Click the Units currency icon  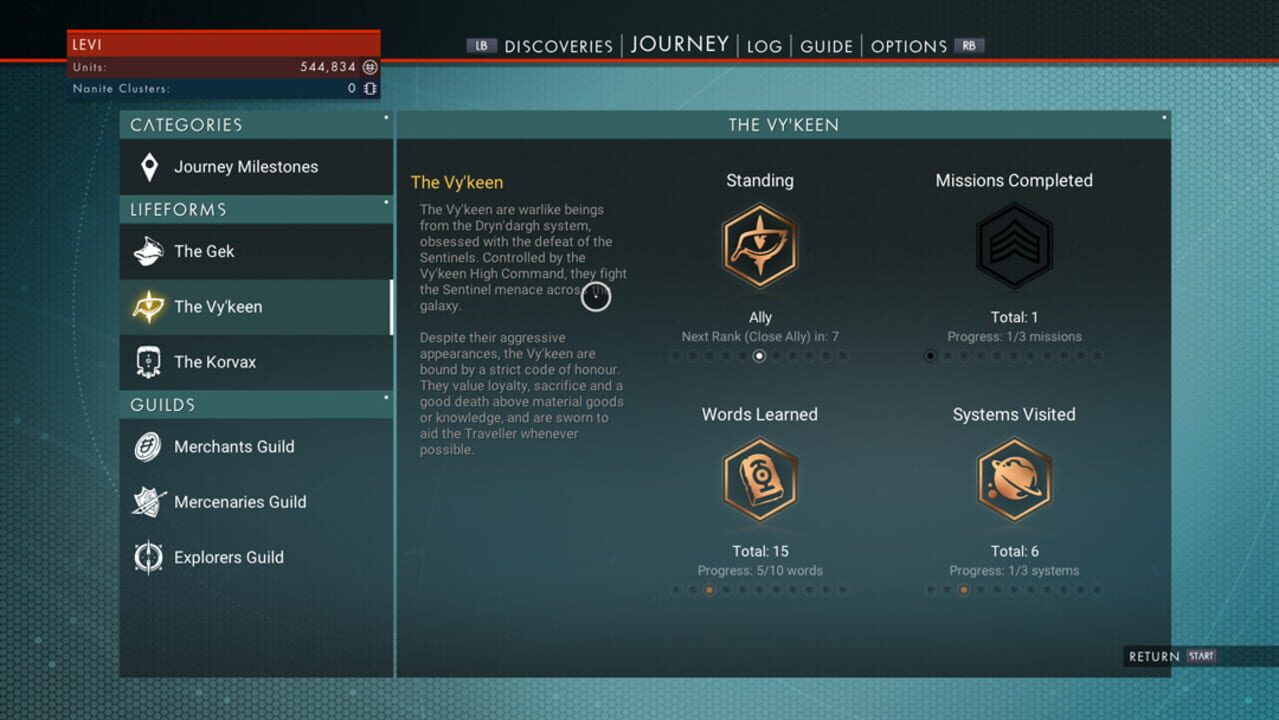click(x=370, y=67)
